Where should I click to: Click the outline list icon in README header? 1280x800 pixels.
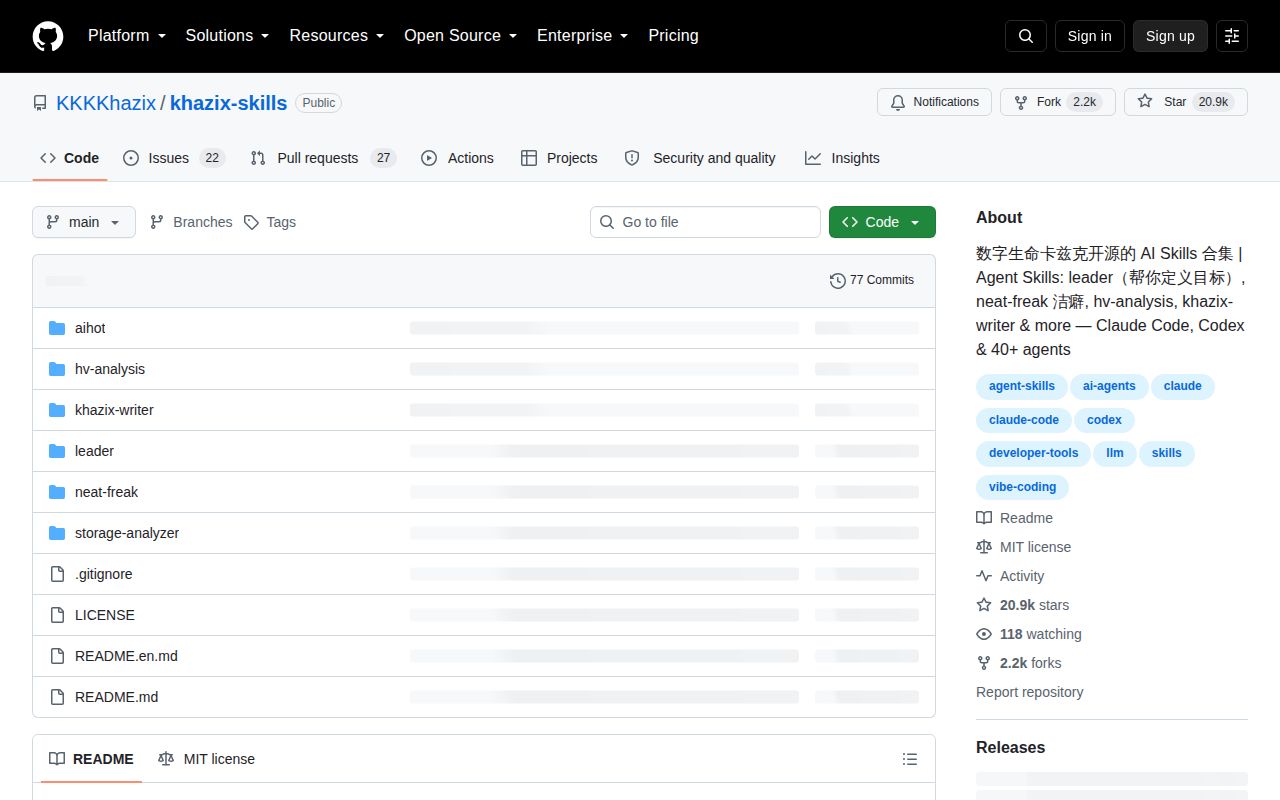[x=910, y=759]
